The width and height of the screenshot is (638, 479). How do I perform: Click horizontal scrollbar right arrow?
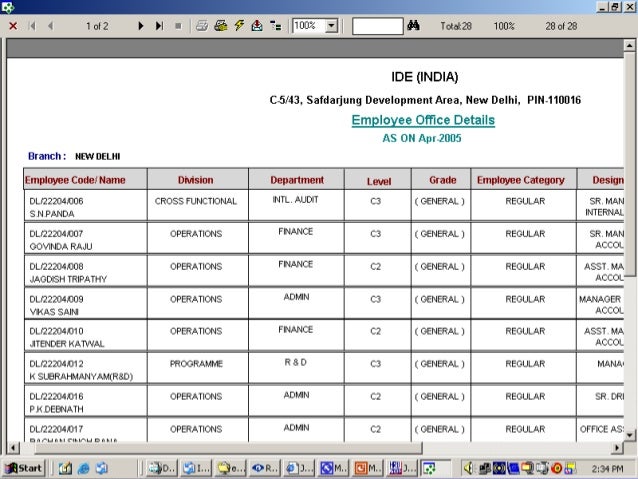point(617,448)
